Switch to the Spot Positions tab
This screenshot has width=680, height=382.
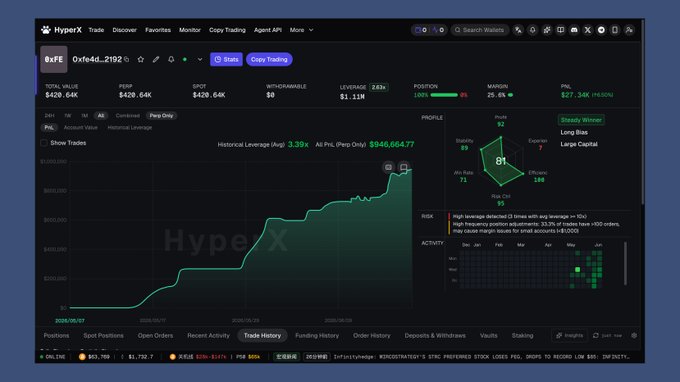coord(103,336)
